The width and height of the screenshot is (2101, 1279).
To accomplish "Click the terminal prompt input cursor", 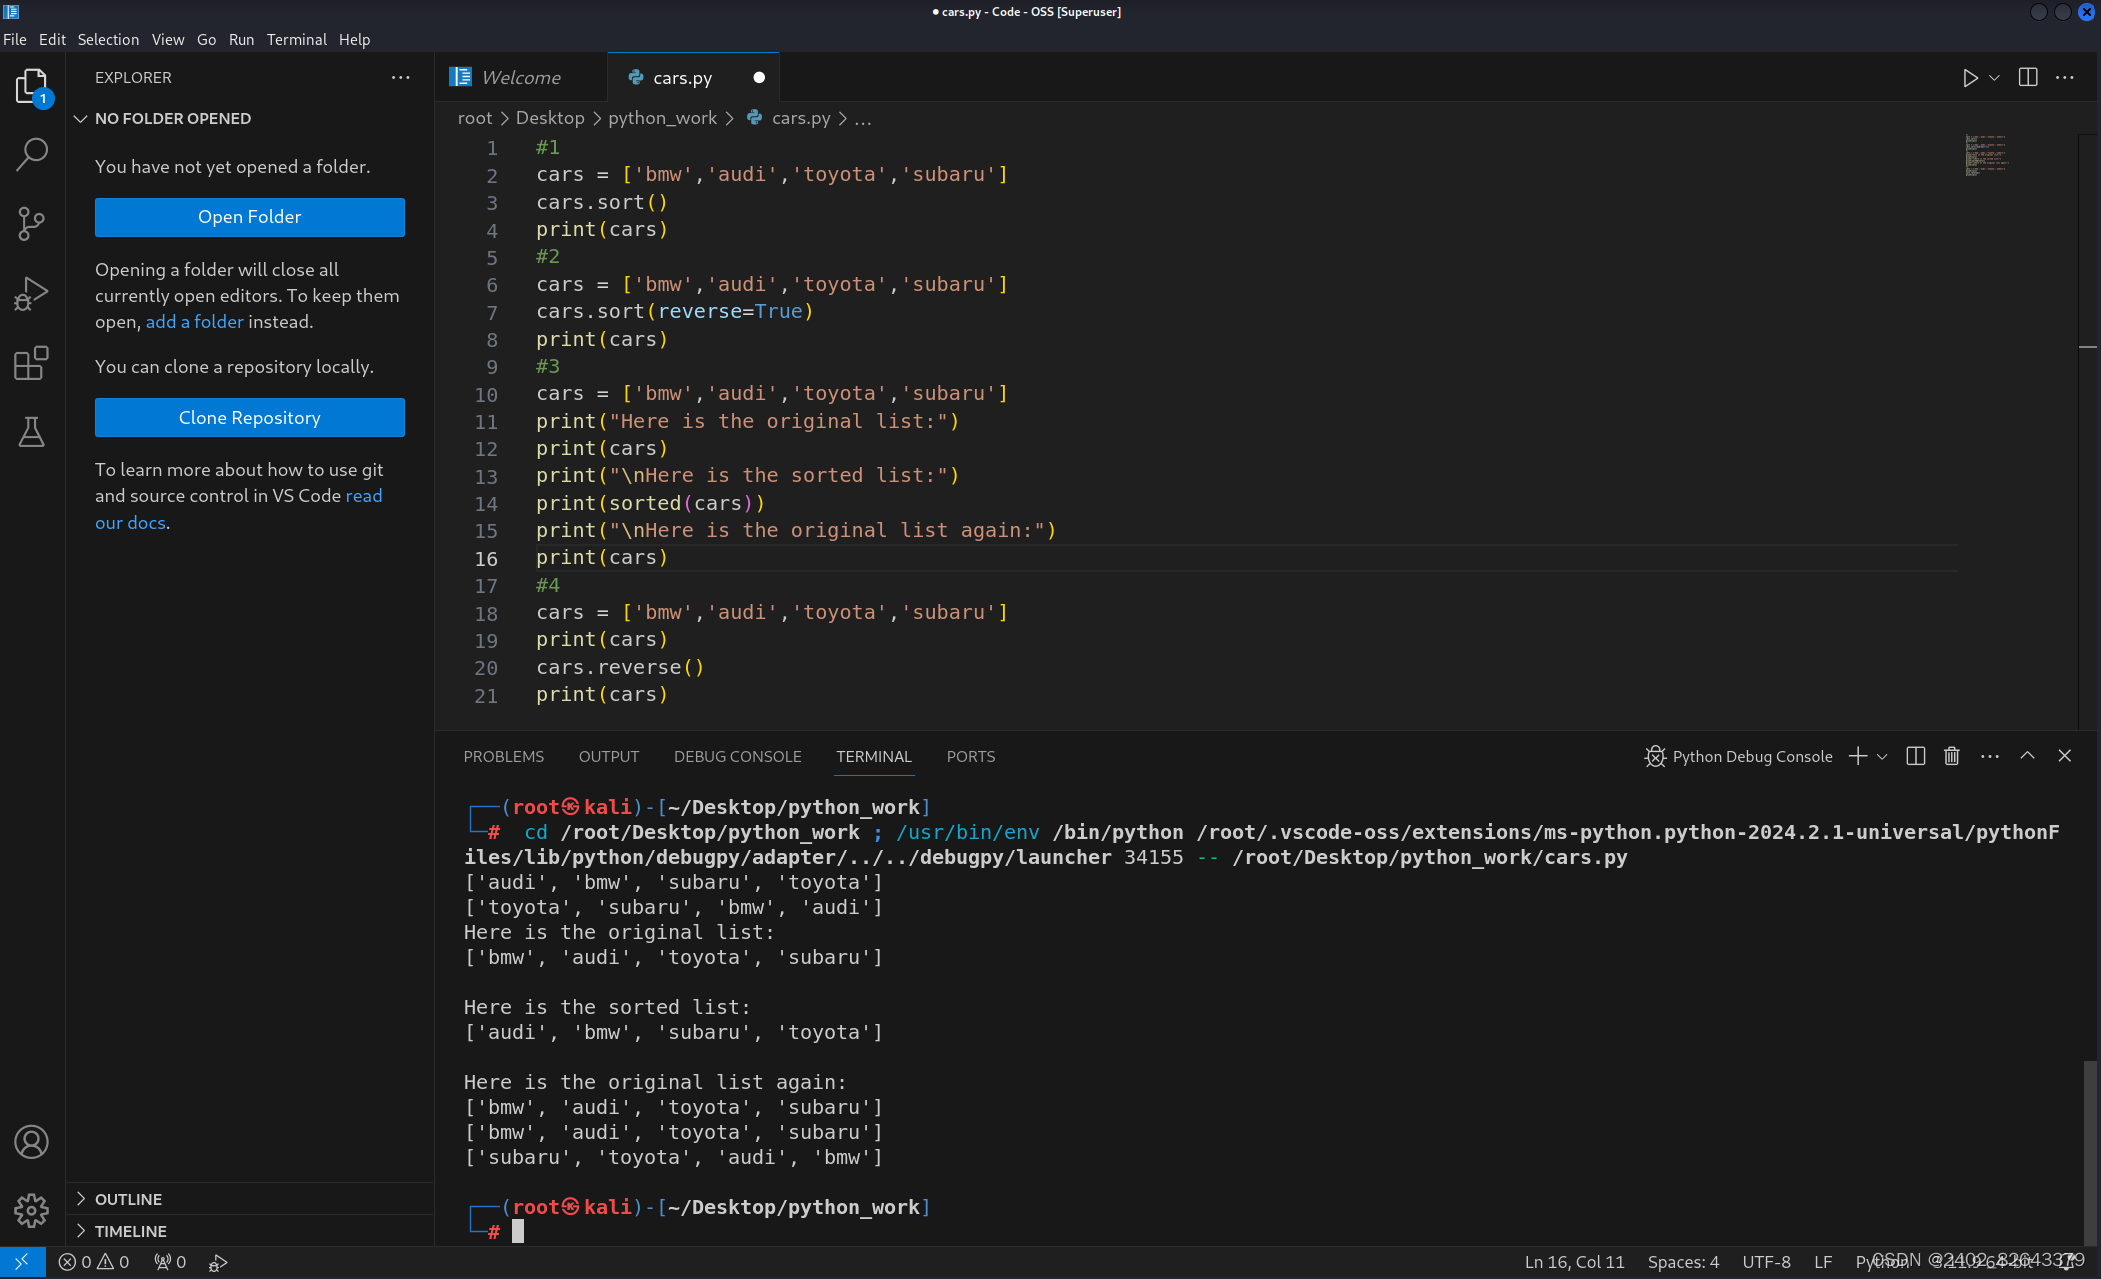I will coord(518,1232).
